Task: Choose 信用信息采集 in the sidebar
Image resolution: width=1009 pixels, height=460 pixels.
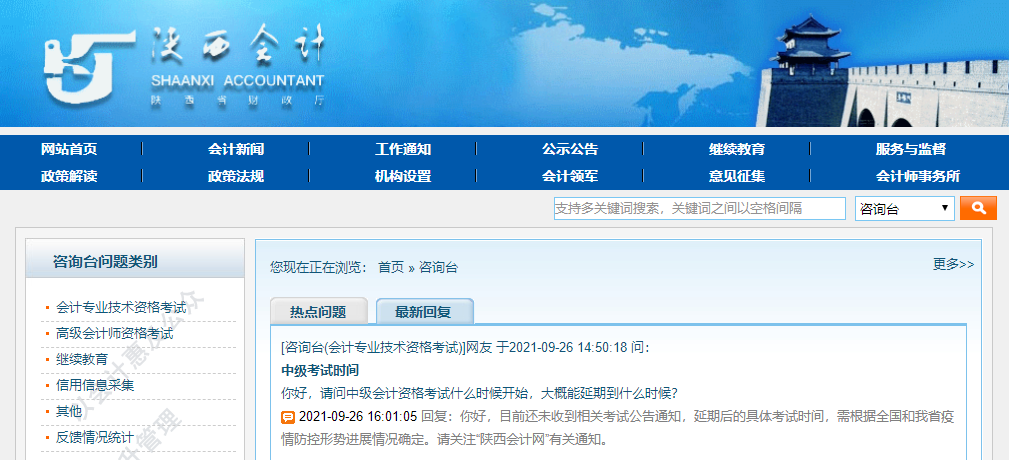Action: (95, 385)
